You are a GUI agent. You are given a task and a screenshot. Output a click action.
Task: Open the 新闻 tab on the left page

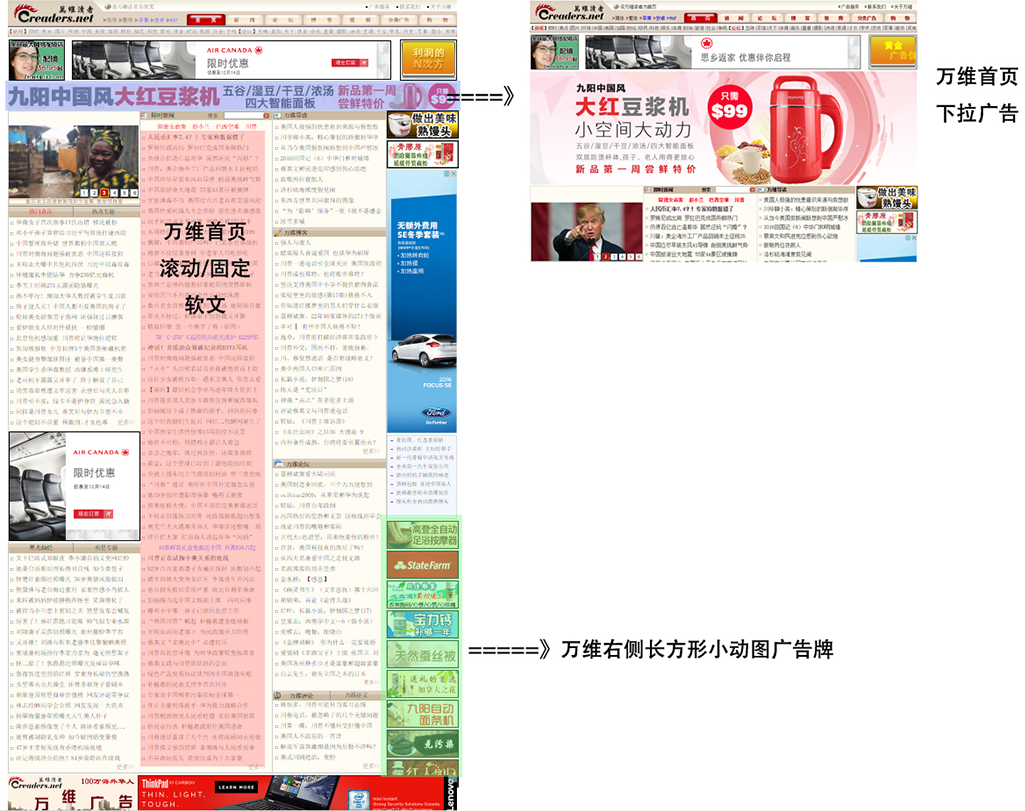[x=244, y=20]
